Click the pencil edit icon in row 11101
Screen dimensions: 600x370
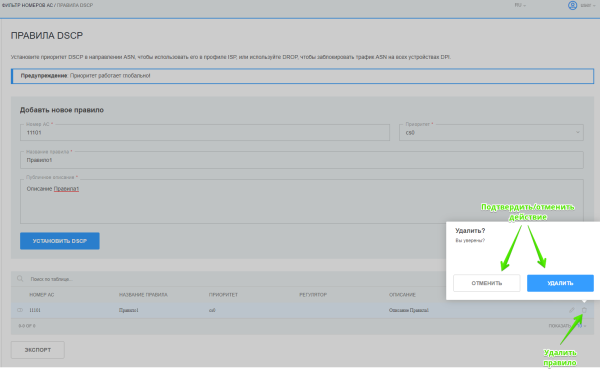[x=572, y=310]
